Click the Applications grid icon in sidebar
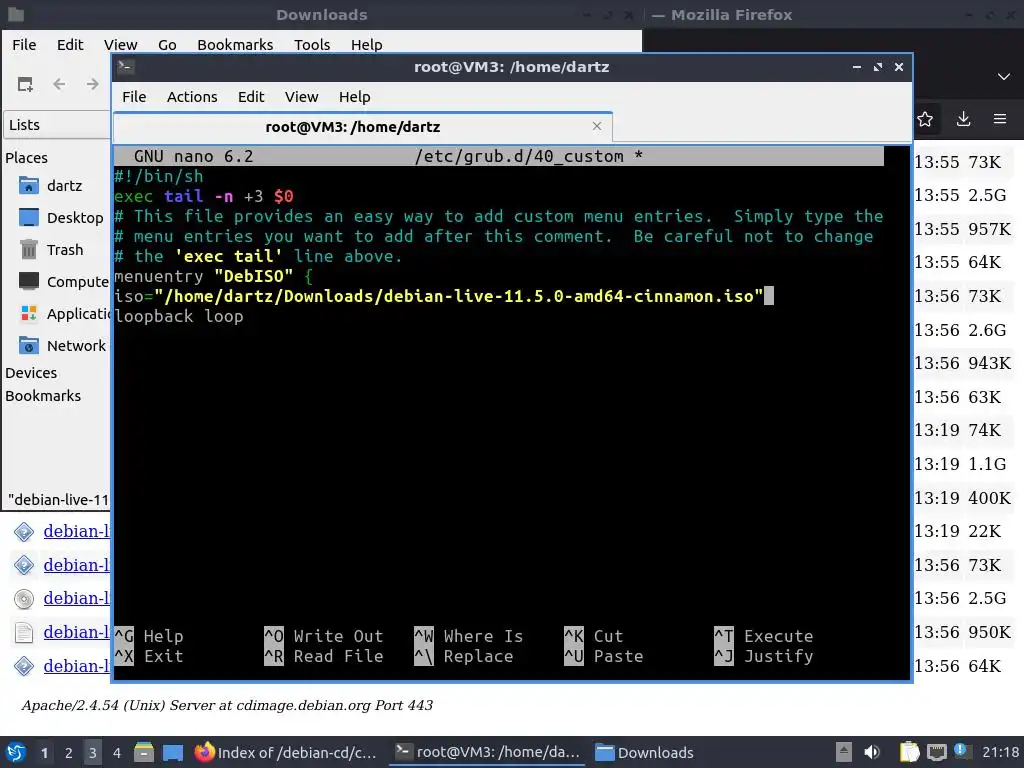The image size is (1024, 768). click(29, 313)
